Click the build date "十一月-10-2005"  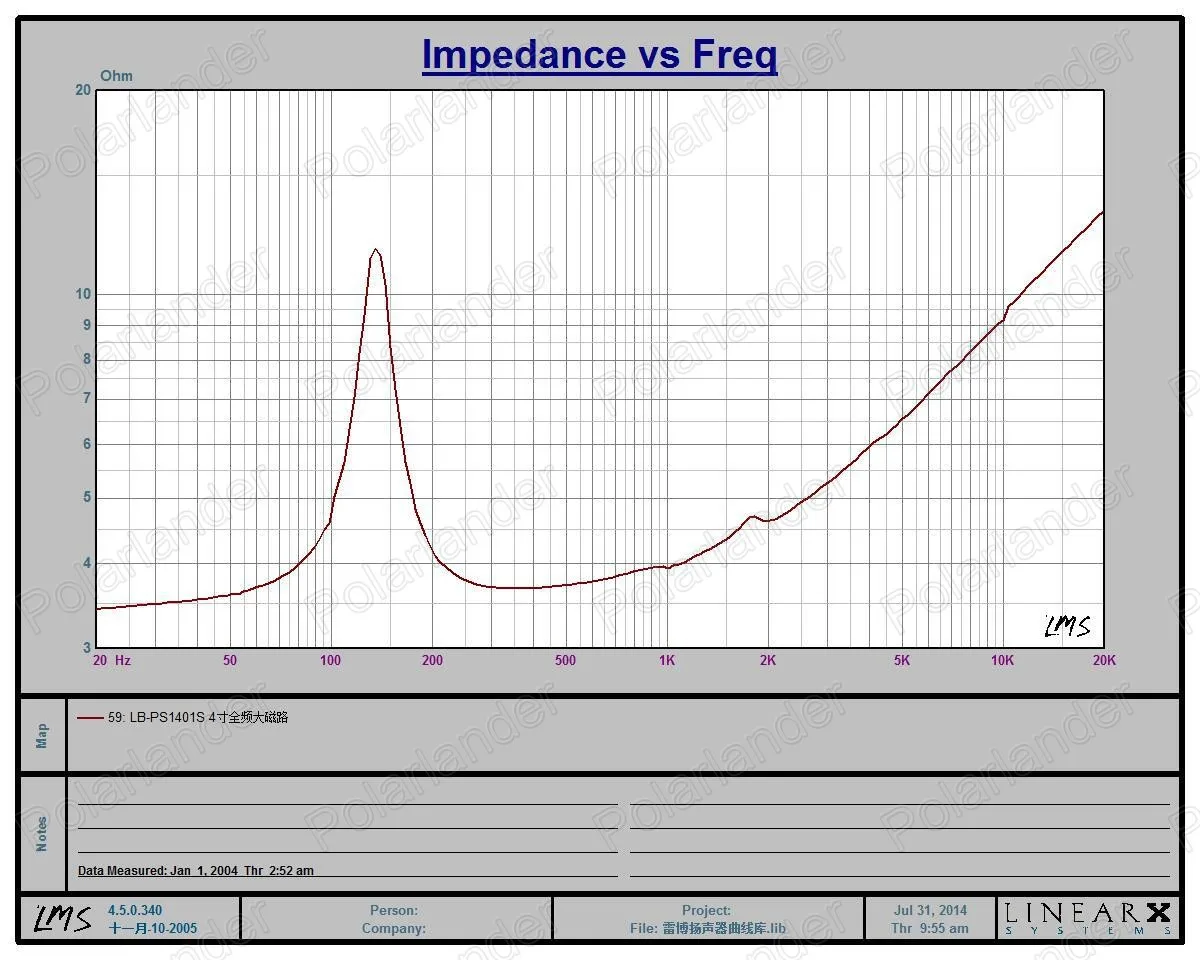153,928
